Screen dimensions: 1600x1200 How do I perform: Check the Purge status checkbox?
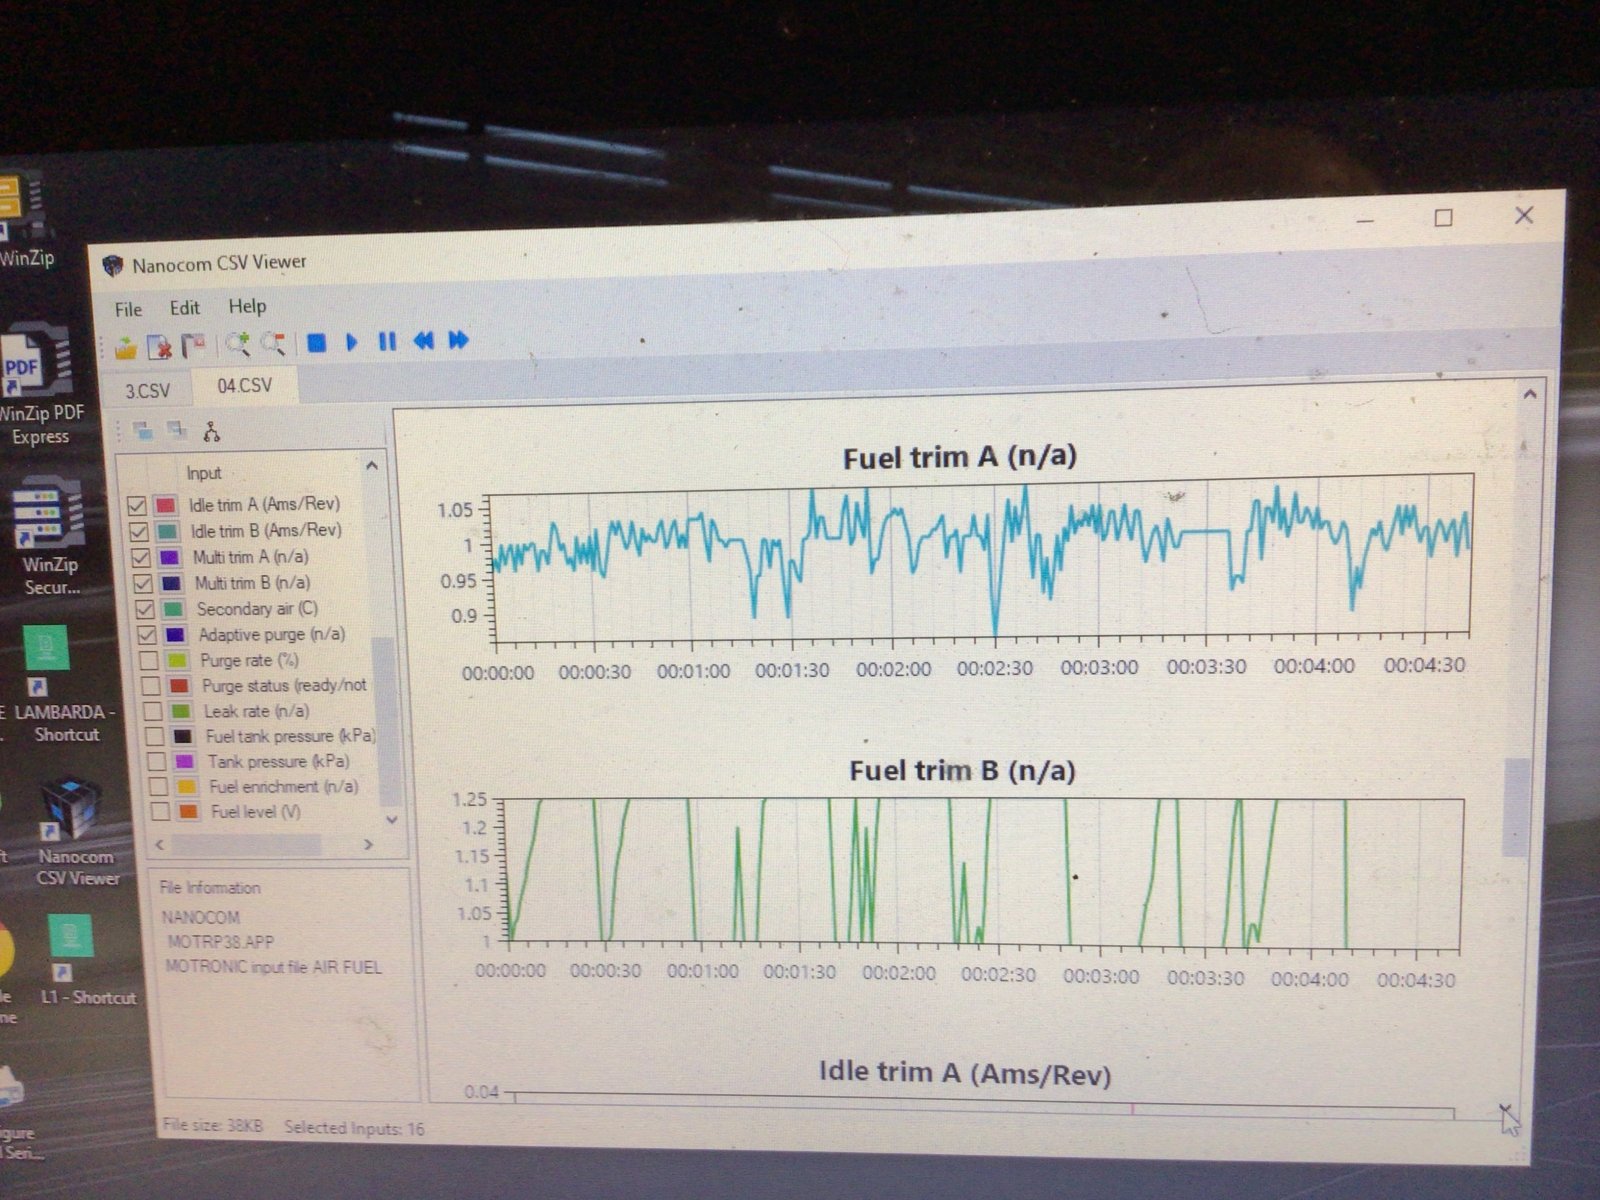click(151, 686)
